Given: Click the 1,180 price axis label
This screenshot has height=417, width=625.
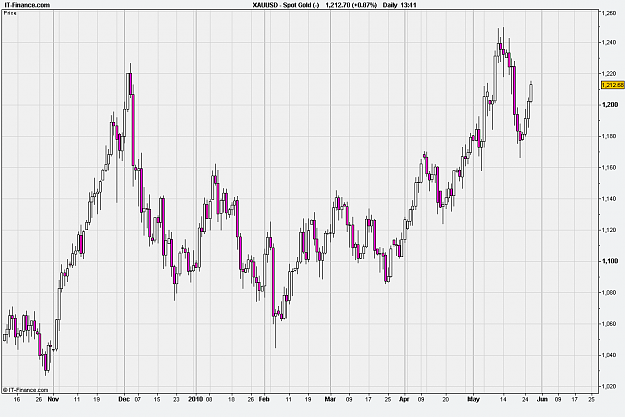Looking at the screenshot, I should [609, 136].
